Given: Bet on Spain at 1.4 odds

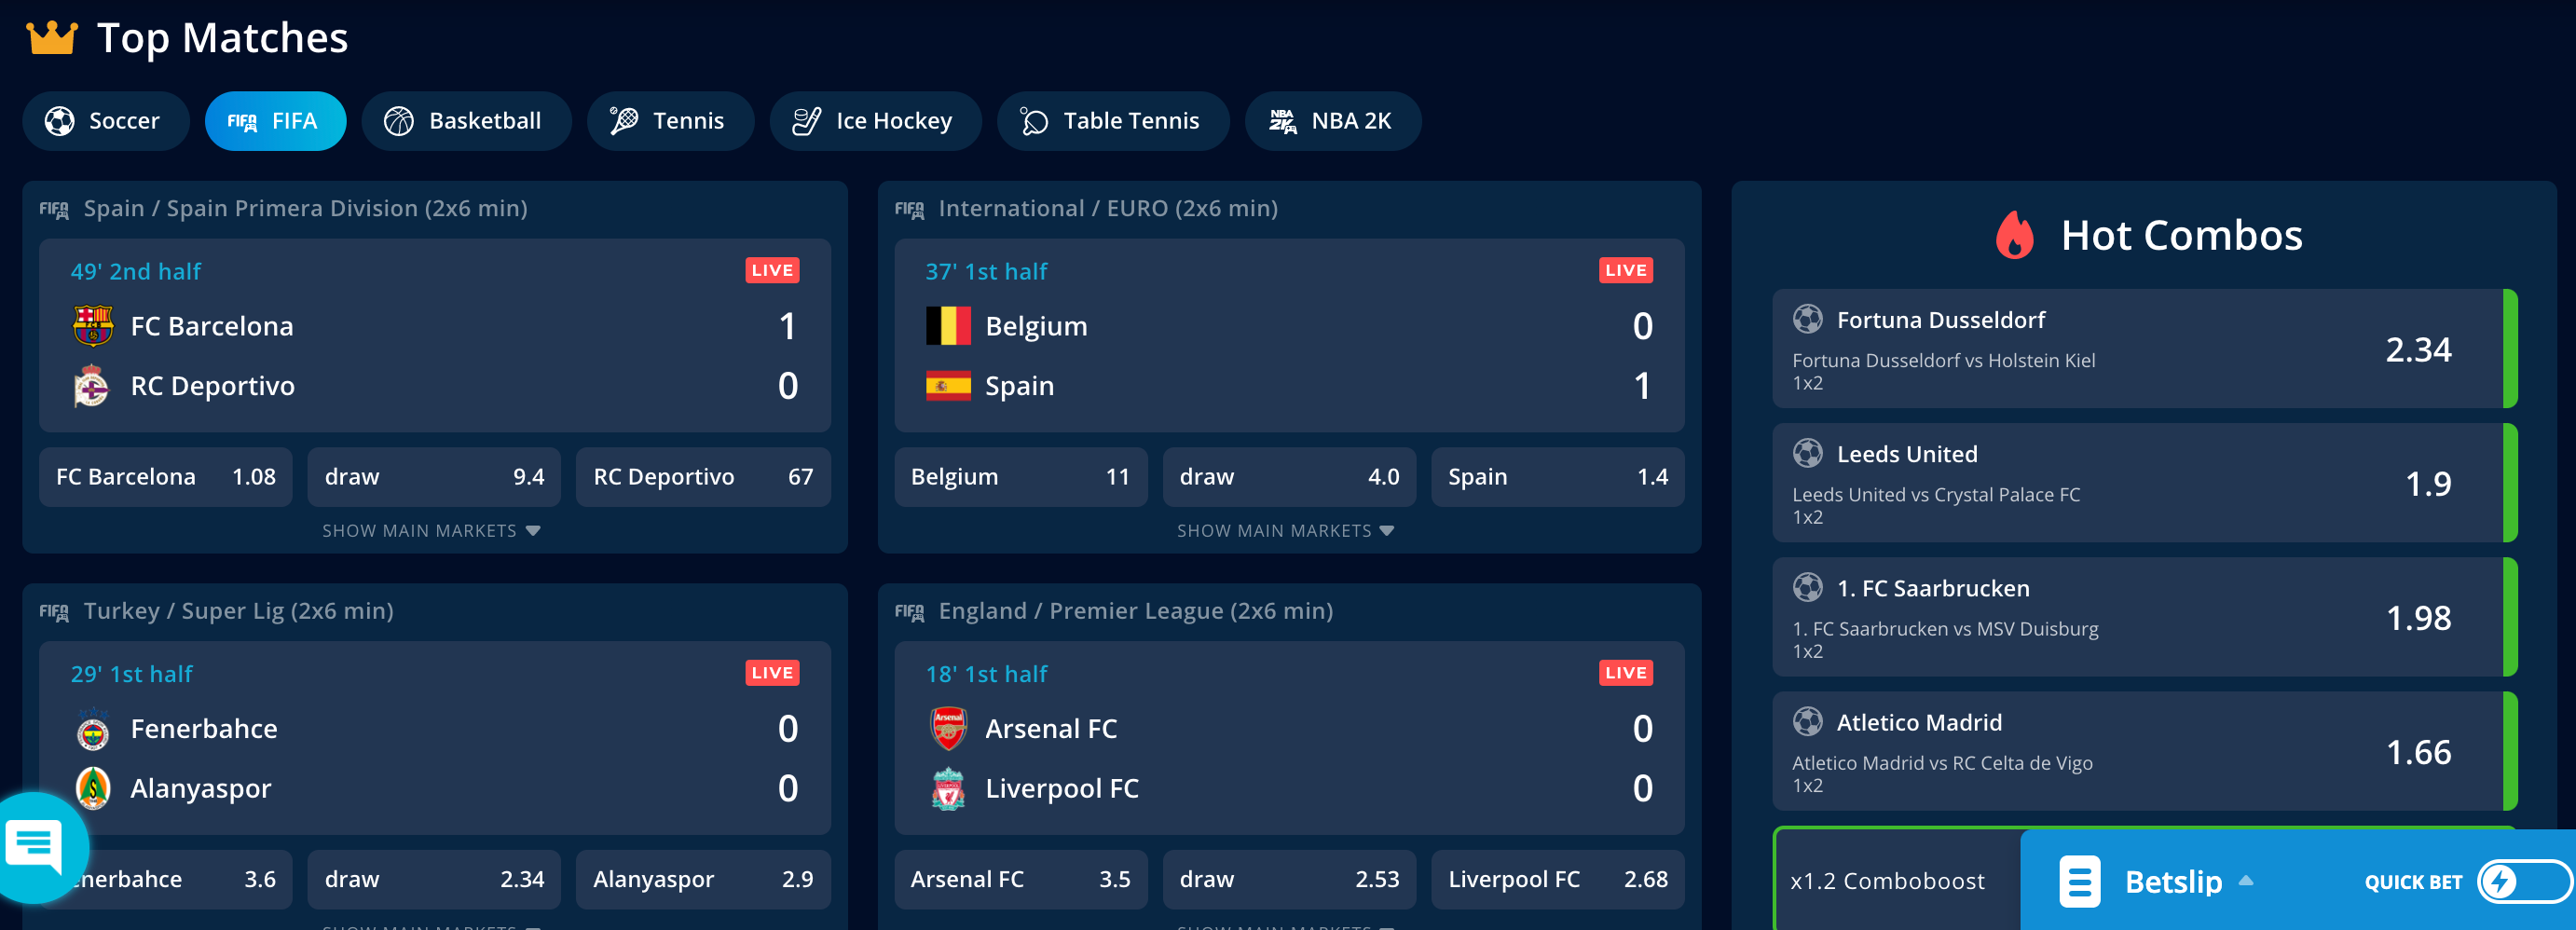Looking at the screenshot, I should pyautogui.click(x=1557, y=477).
